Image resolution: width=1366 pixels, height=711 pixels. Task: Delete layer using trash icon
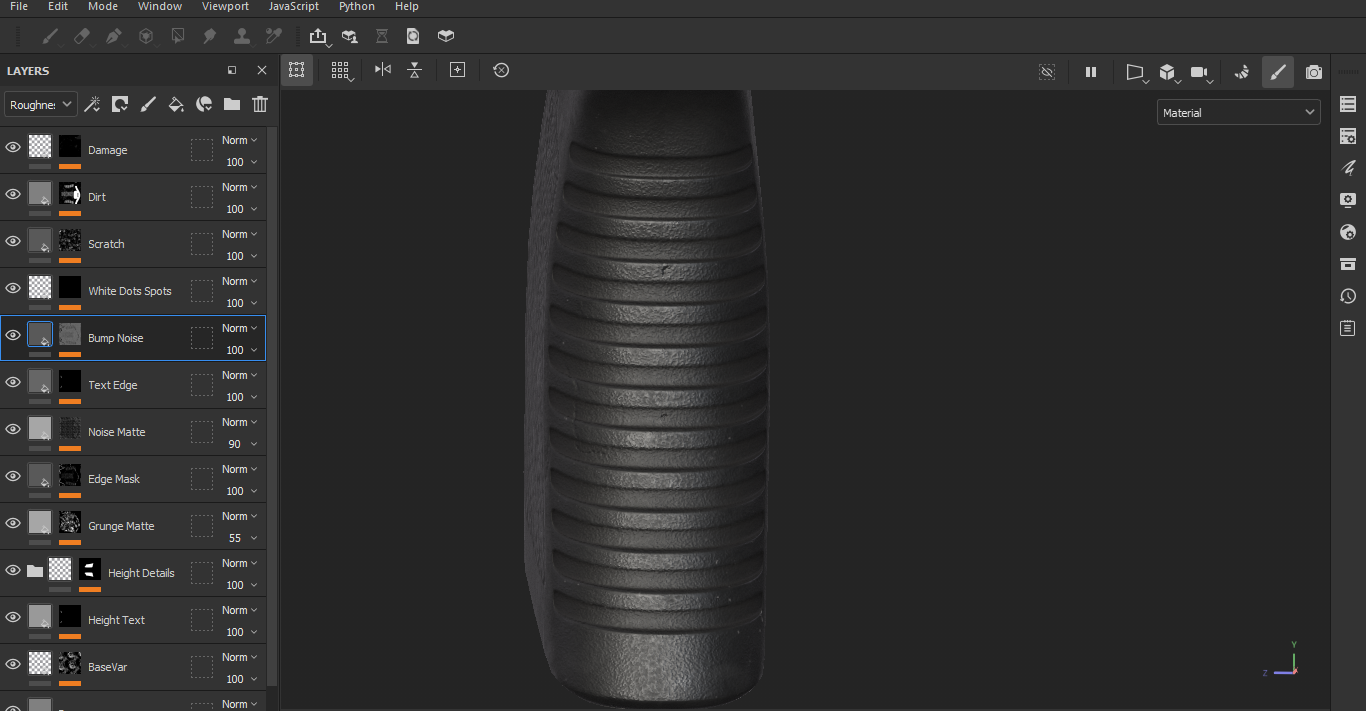point(260,104)
